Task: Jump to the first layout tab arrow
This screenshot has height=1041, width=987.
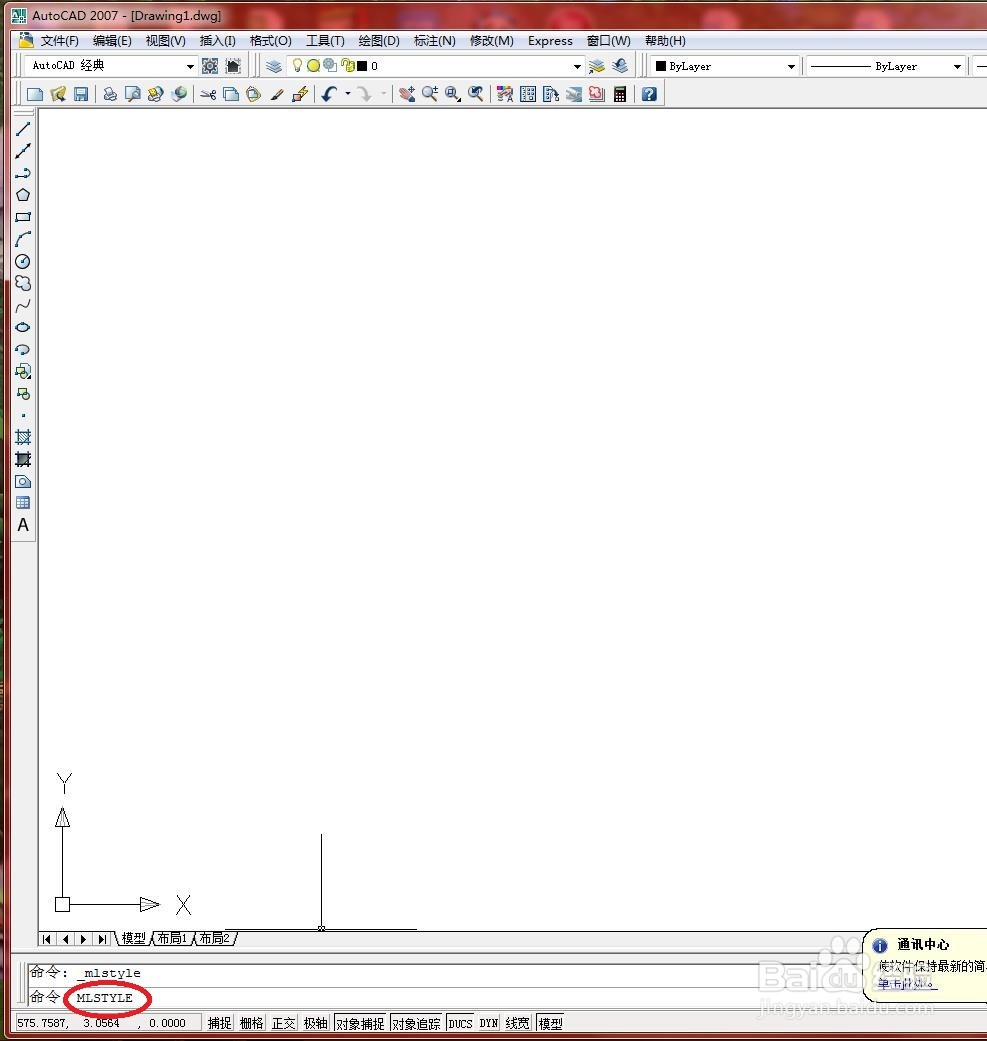Action: 46,939
